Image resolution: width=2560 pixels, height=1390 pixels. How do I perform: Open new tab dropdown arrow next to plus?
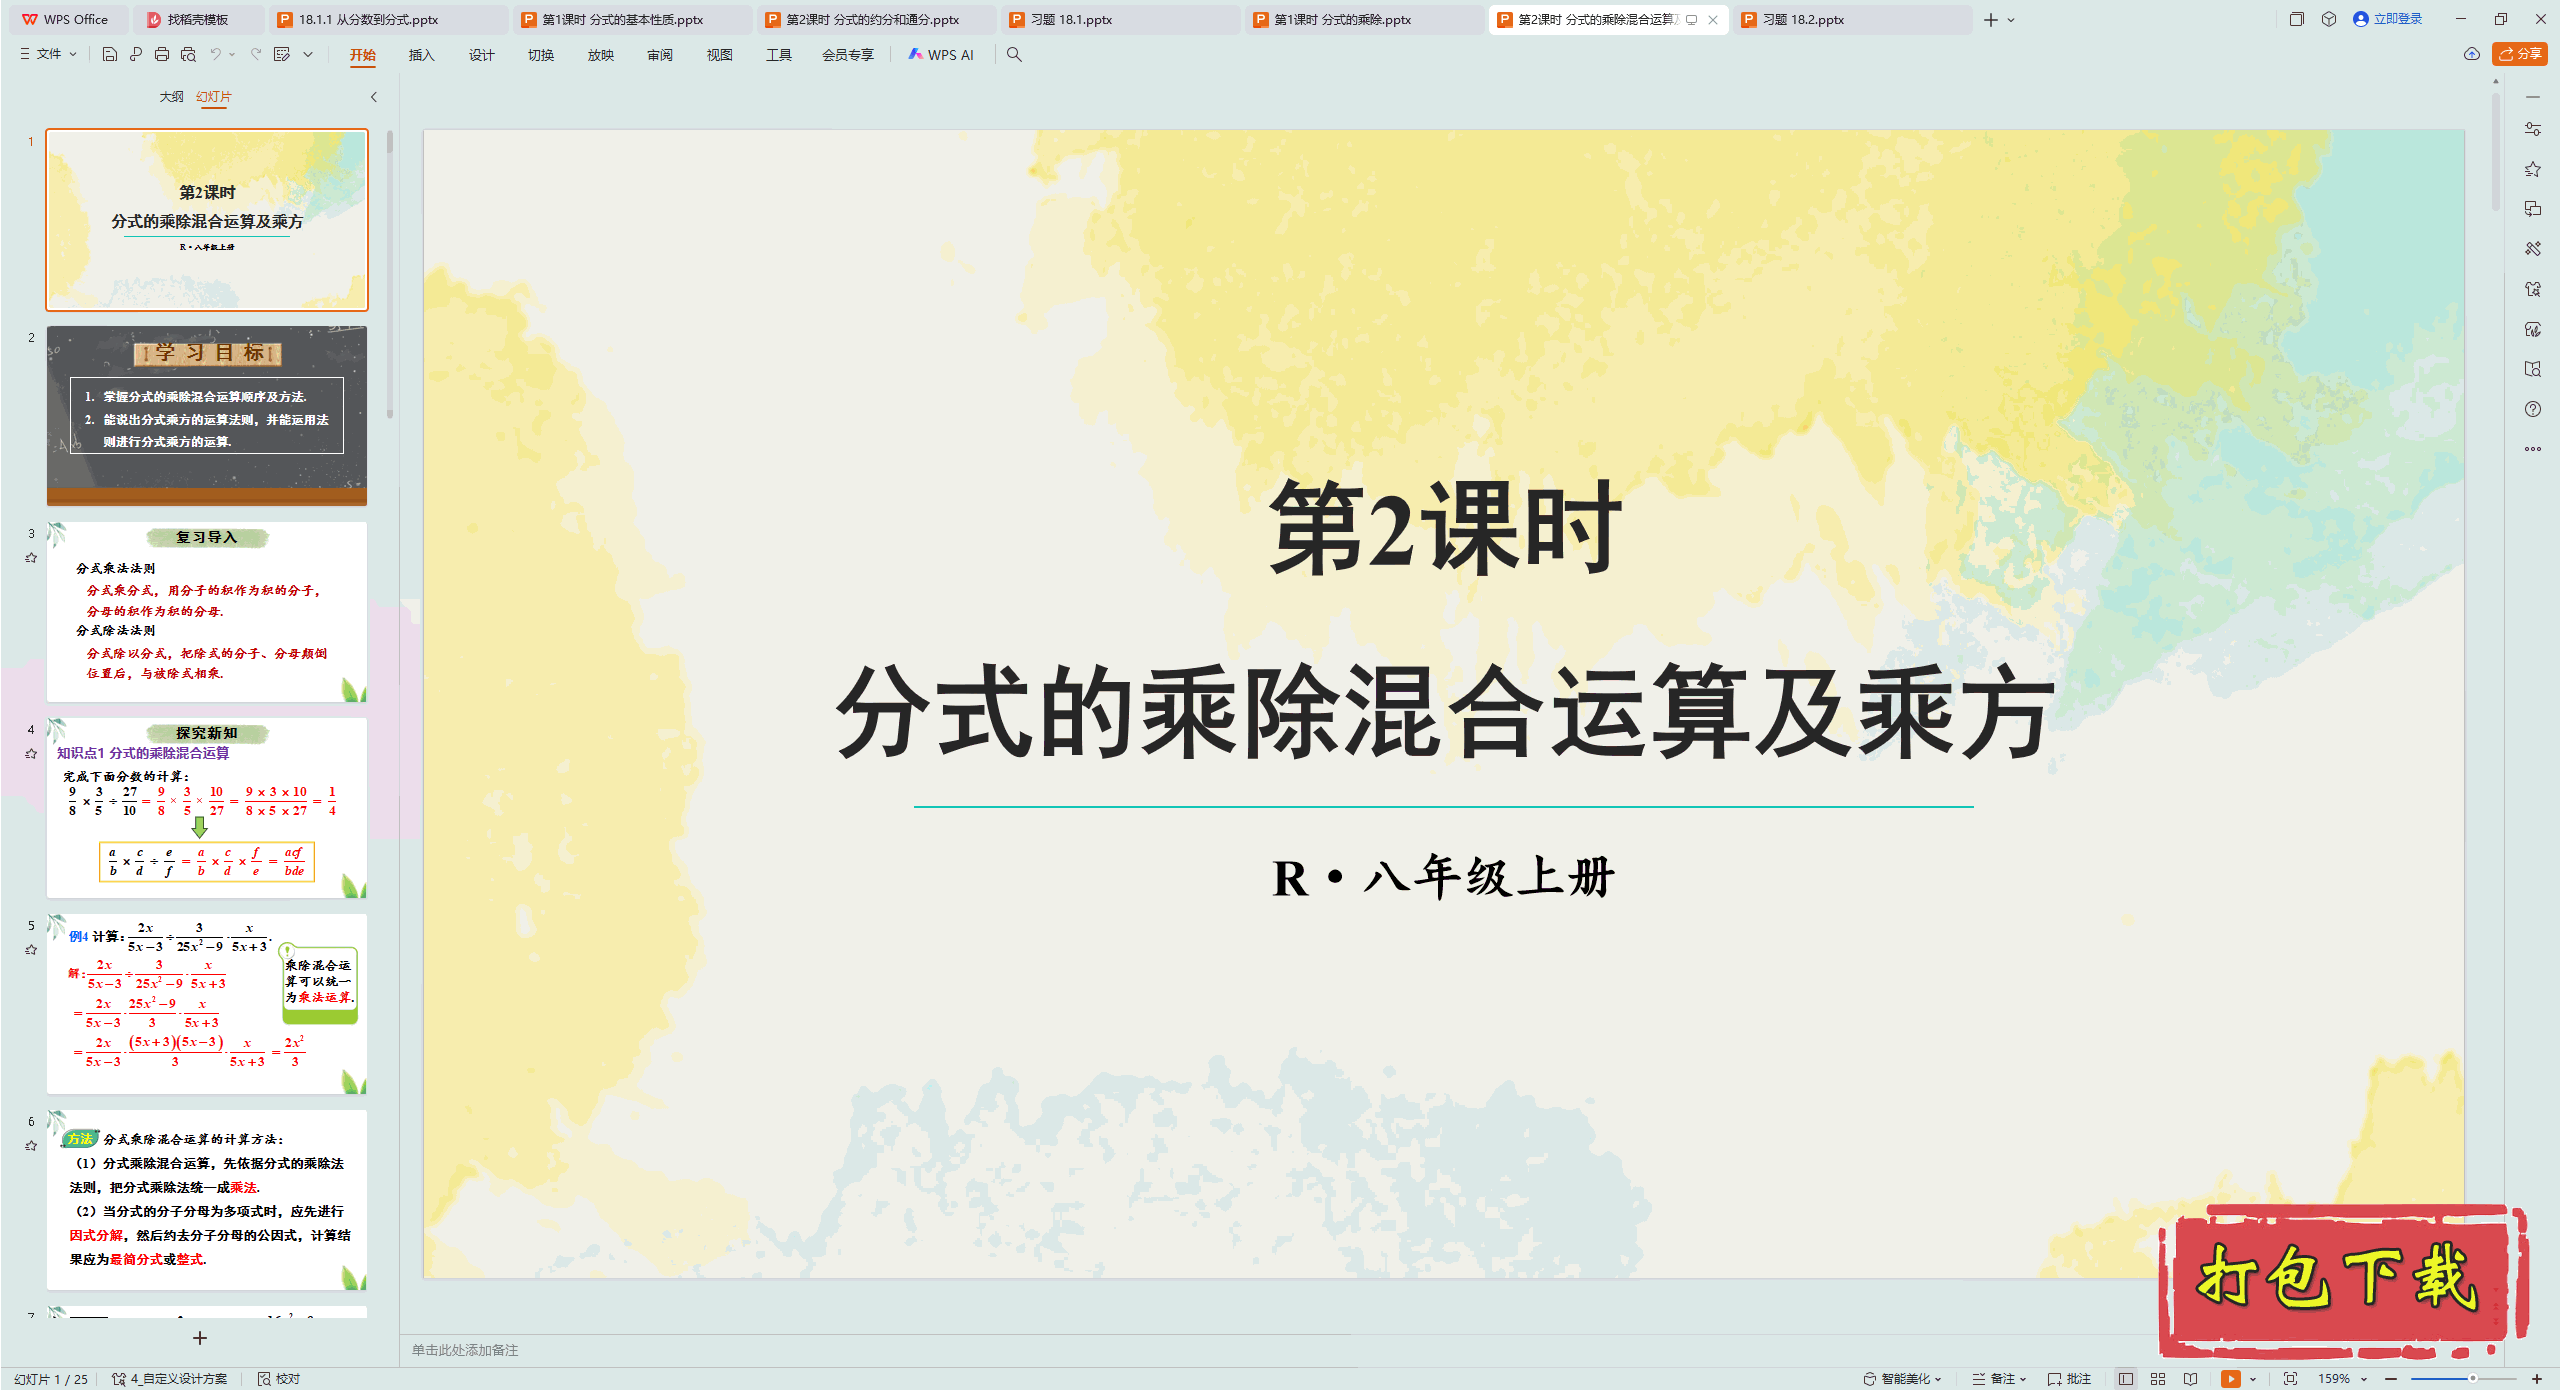[2012, 20]
